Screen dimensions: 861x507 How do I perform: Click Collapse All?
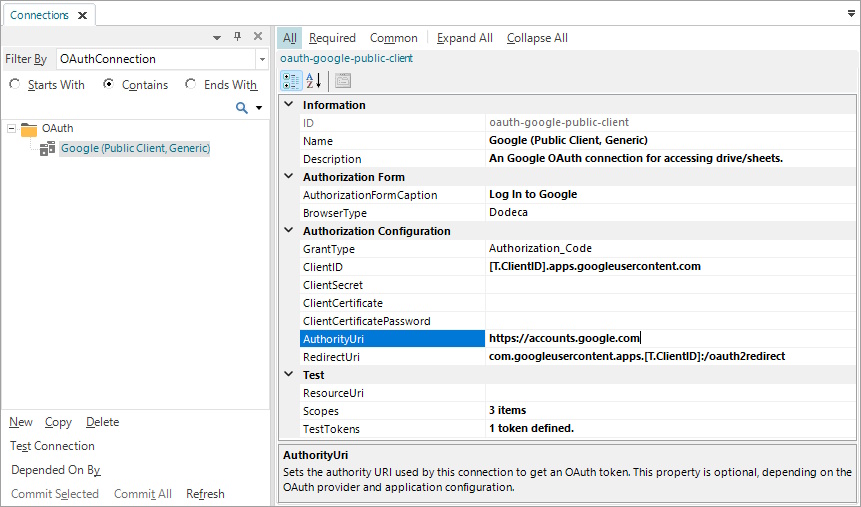(x=537, y=38)
